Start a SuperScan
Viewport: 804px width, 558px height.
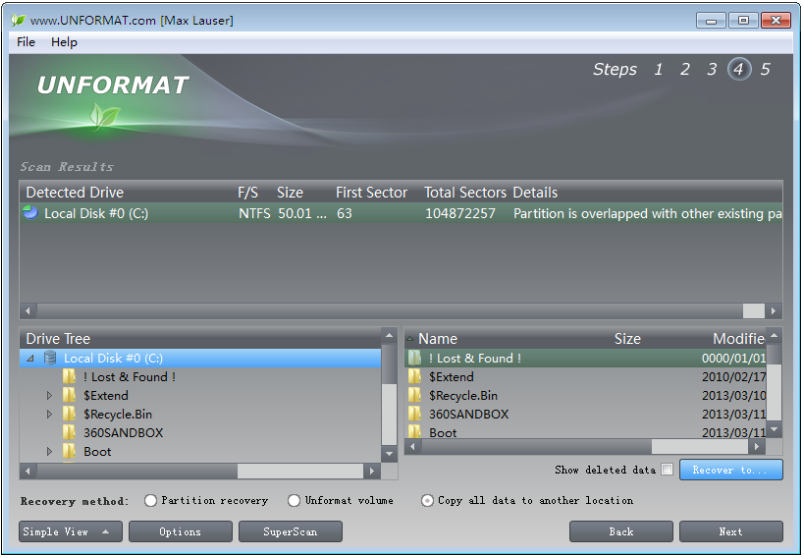coord(290,531)
